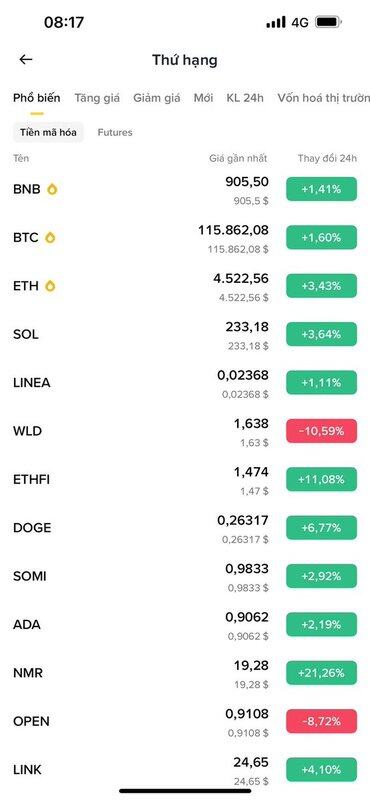The height and width of the screenshot is (800, 370).
Task: Sort by Thay đổi 24h column
Action: (327, 159)
